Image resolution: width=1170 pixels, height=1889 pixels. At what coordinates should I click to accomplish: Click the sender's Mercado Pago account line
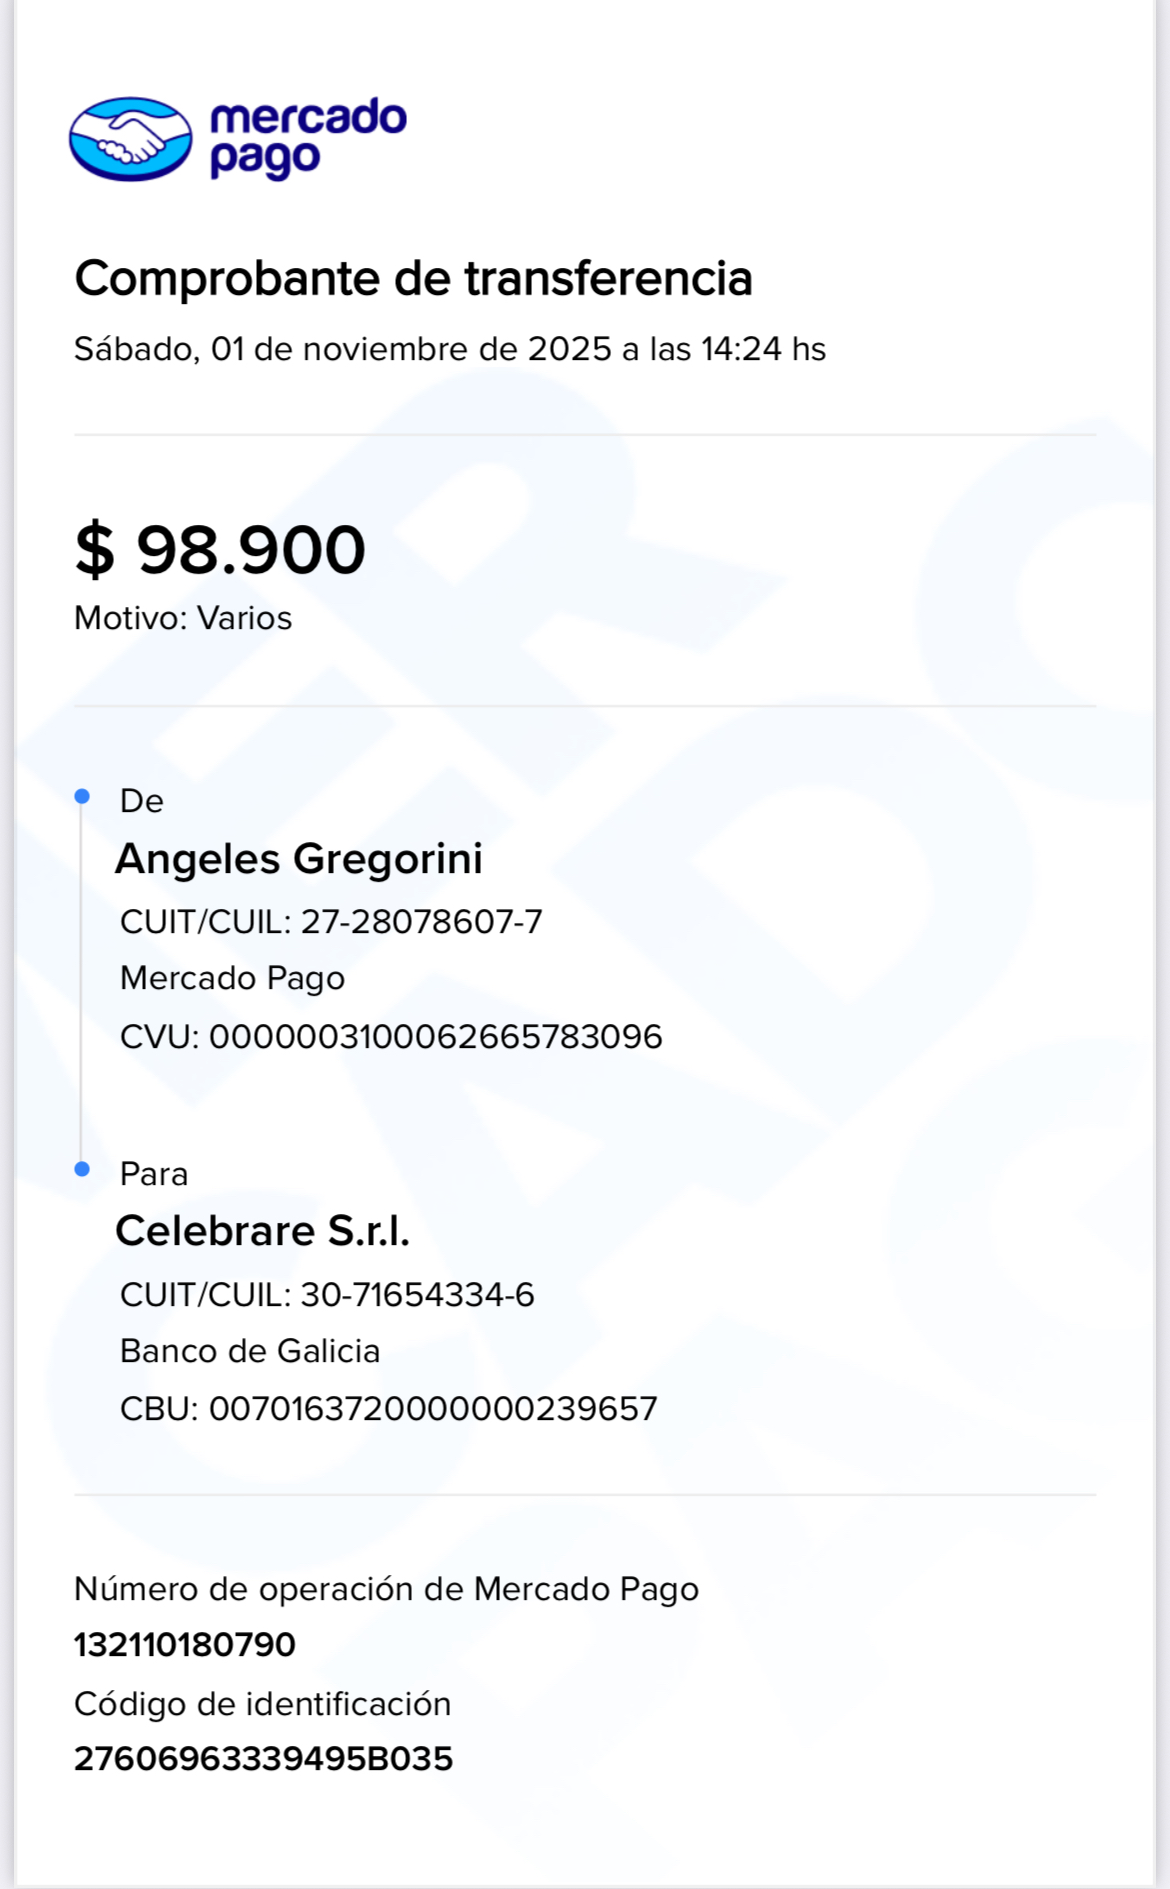(x=232, y=978)
